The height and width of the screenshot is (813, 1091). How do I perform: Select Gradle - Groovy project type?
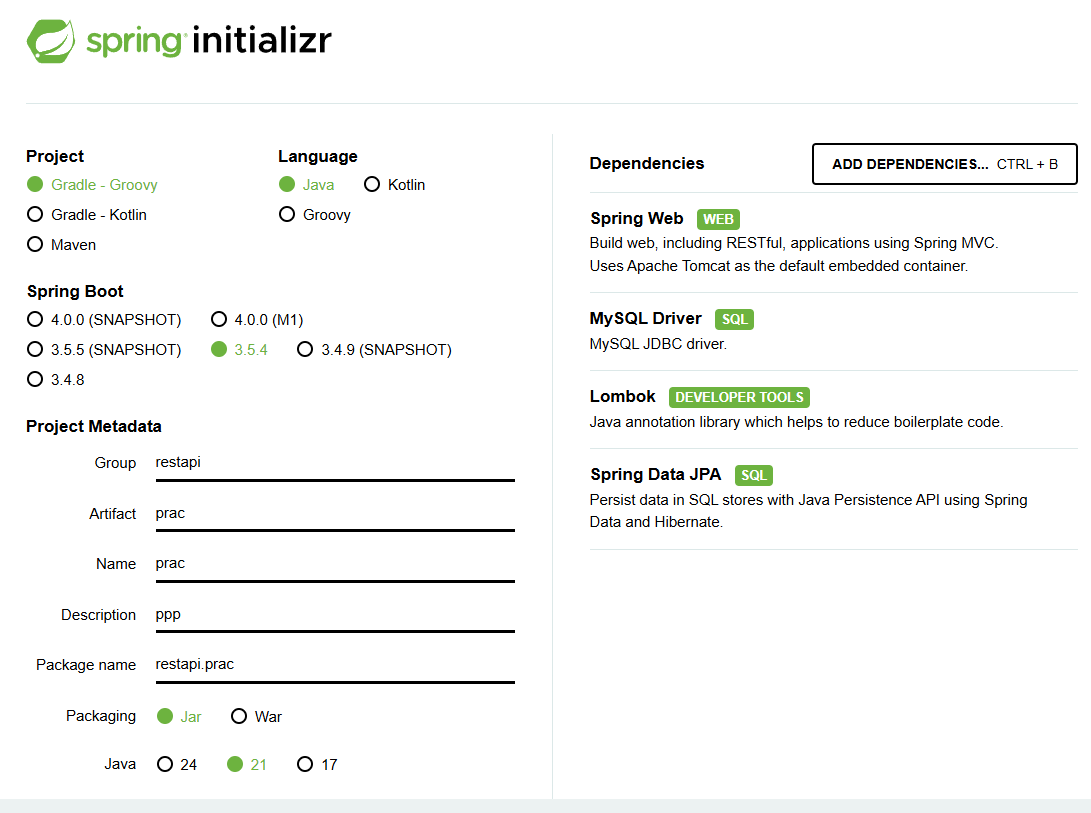point(93,184)
